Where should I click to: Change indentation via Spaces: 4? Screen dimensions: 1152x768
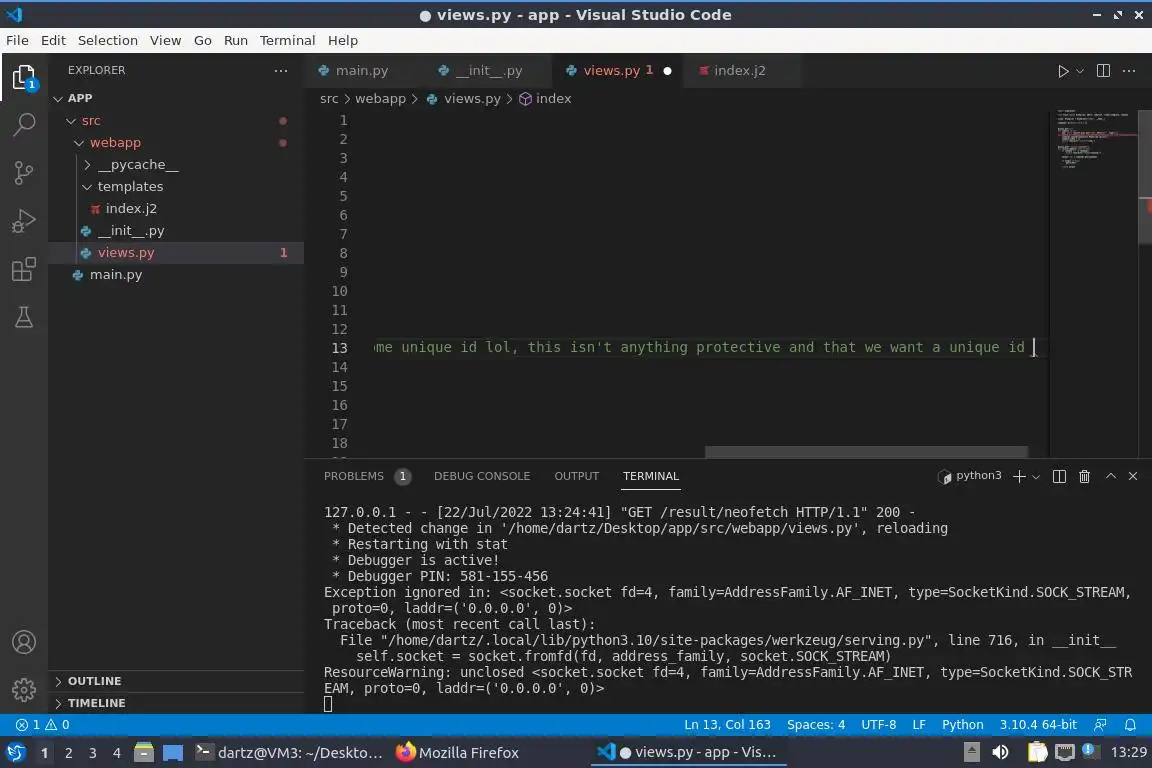pos(816,725)
